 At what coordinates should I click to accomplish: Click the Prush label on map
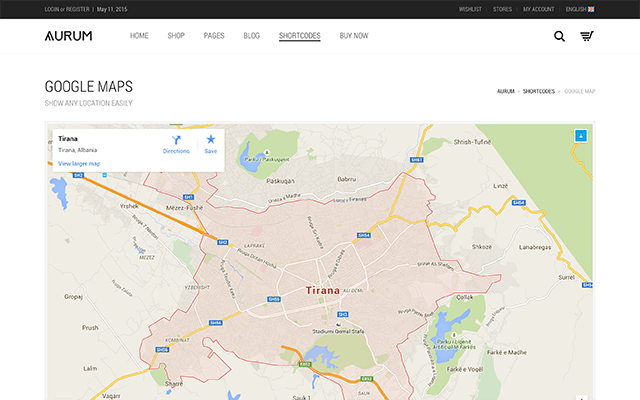pyautogui.click(x=90, y=328)
